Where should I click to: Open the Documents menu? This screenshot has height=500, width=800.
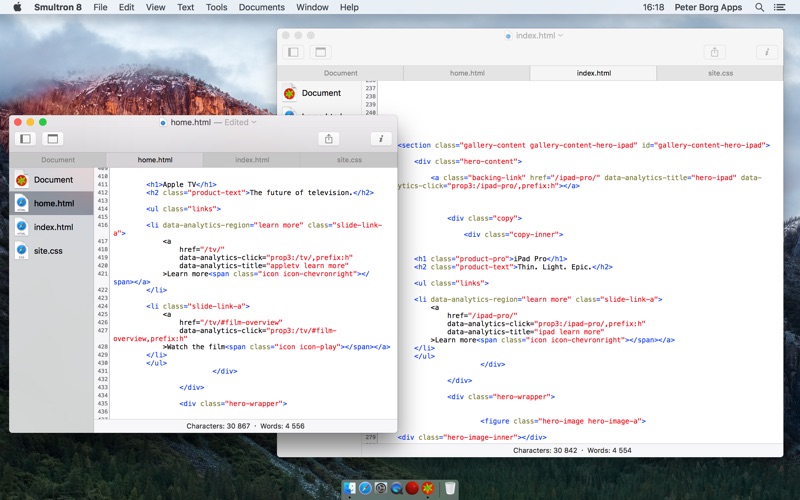(262, 7)
